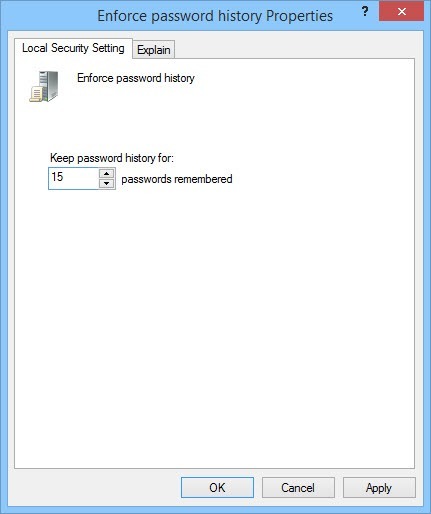
Task: Switch to the Explain tab
Action: tap(154, 50)
